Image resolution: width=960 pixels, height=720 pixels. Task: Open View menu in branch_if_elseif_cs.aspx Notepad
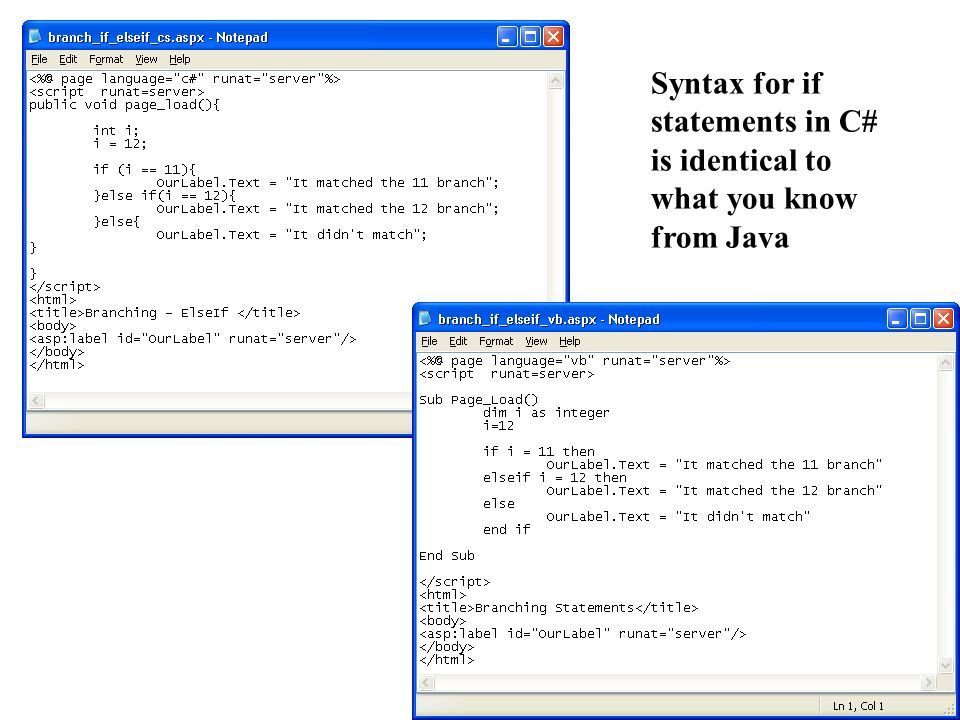coord(146,59)
